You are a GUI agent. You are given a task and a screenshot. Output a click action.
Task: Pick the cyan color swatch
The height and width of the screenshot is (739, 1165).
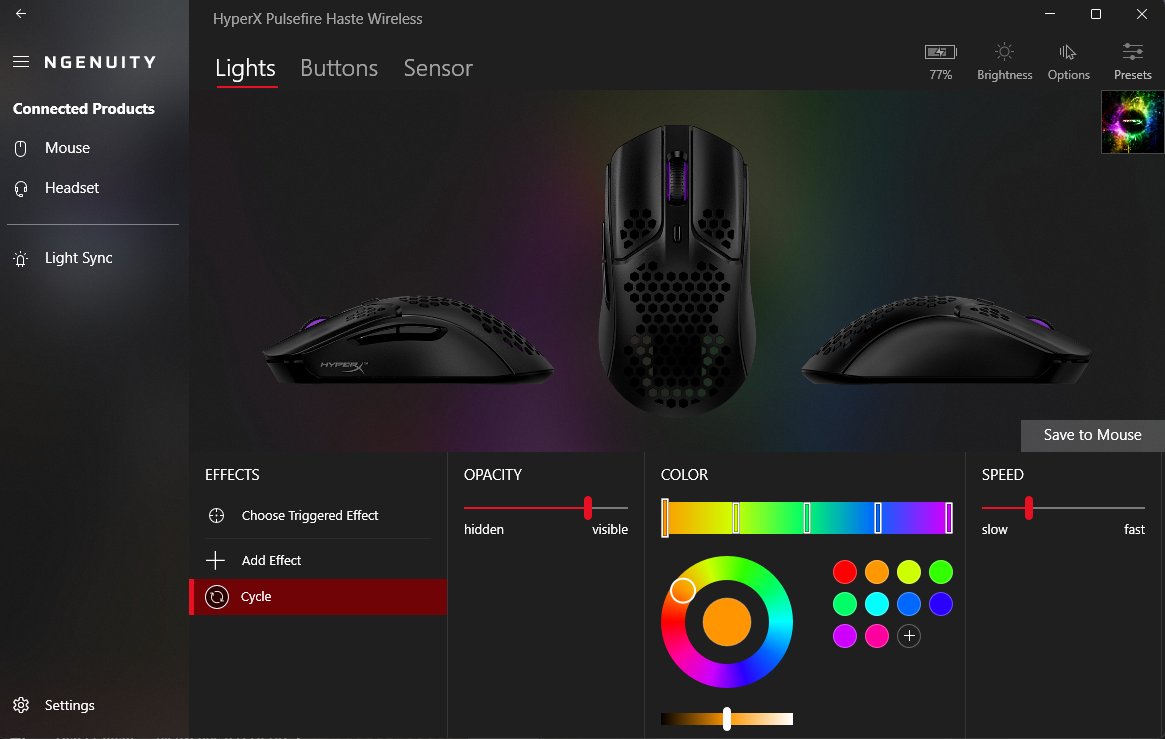click(x=877, y=604)
